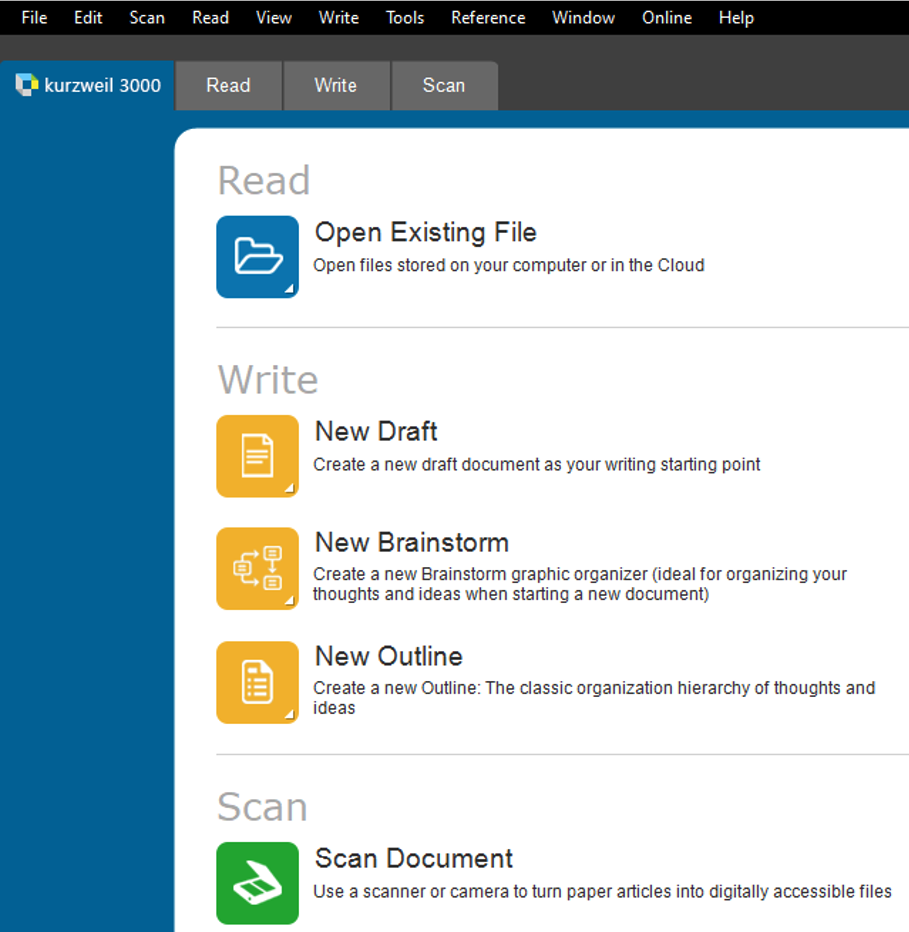The width and height of the screenshot is (909, 932).
Task: Open the Window menu
Action: 583,18
